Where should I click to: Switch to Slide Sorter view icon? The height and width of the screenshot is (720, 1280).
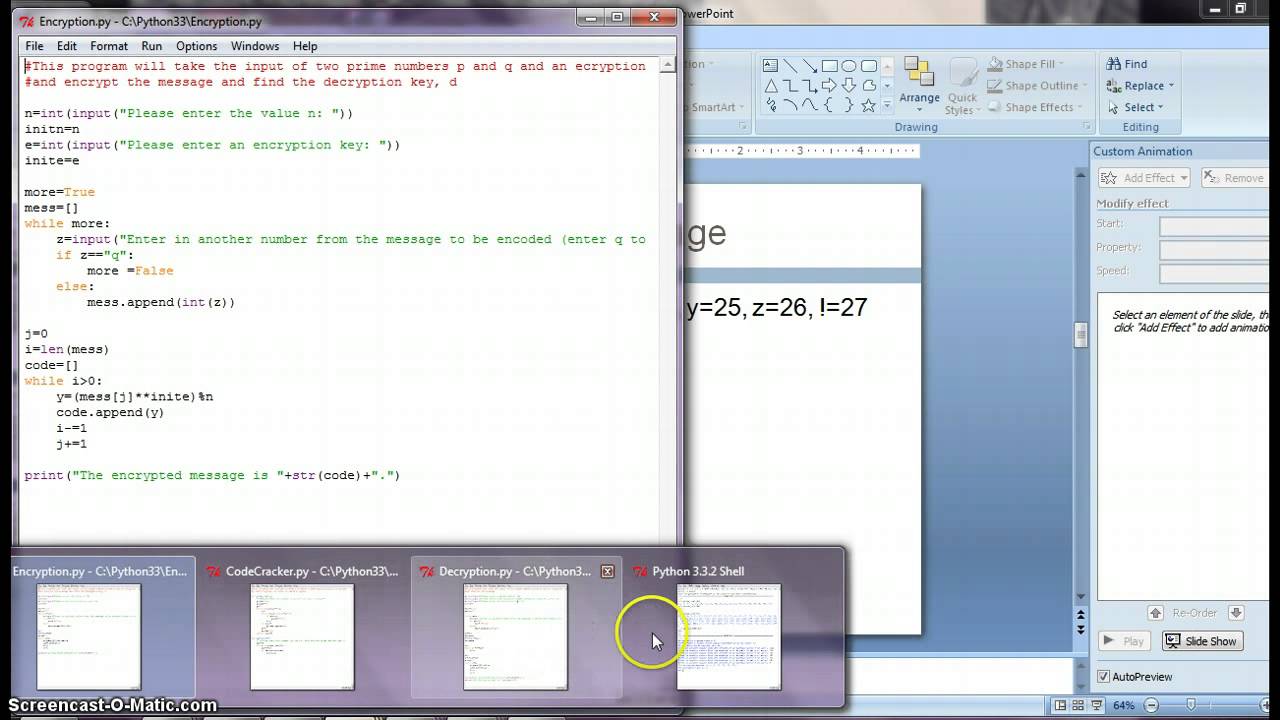[x=1079, y=706]
